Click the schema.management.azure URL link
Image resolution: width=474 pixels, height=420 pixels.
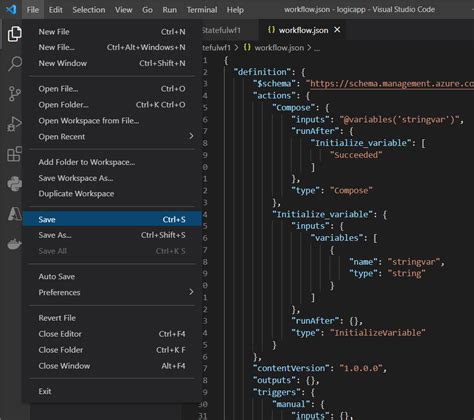392,84
